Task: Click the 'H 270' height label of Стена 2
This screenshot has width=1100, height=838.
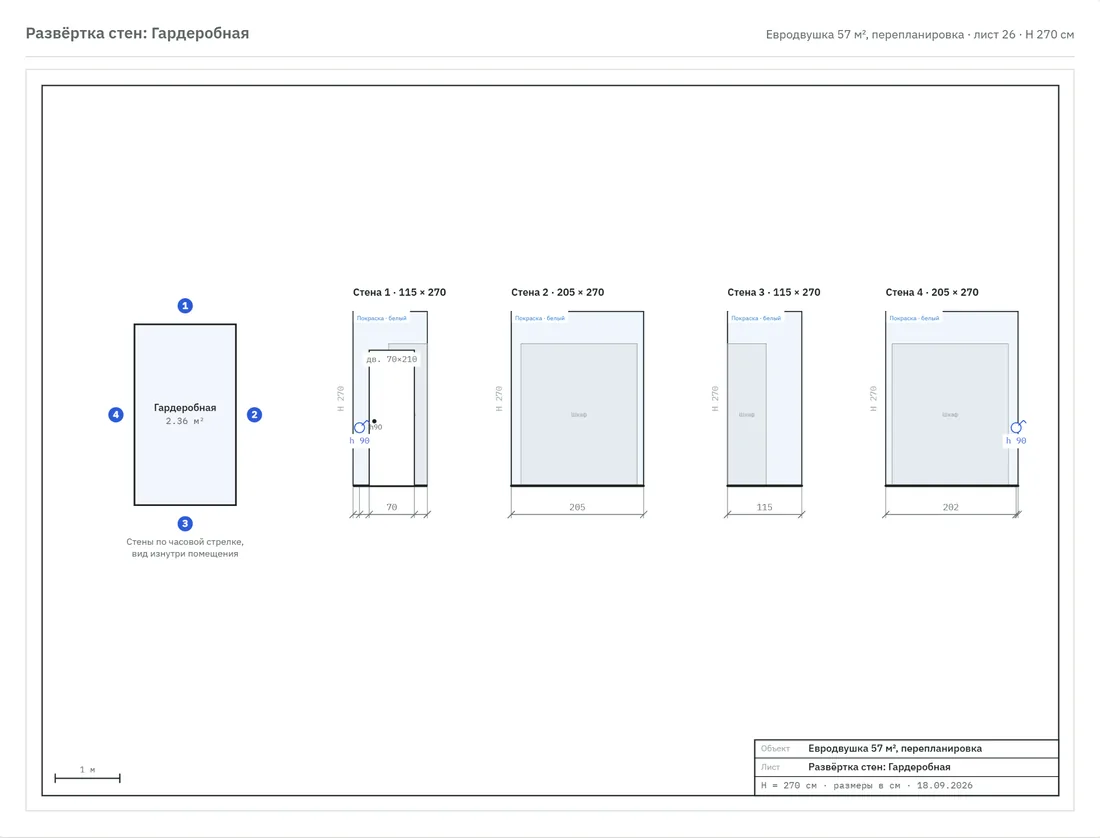Action: (x=499, y=398)
